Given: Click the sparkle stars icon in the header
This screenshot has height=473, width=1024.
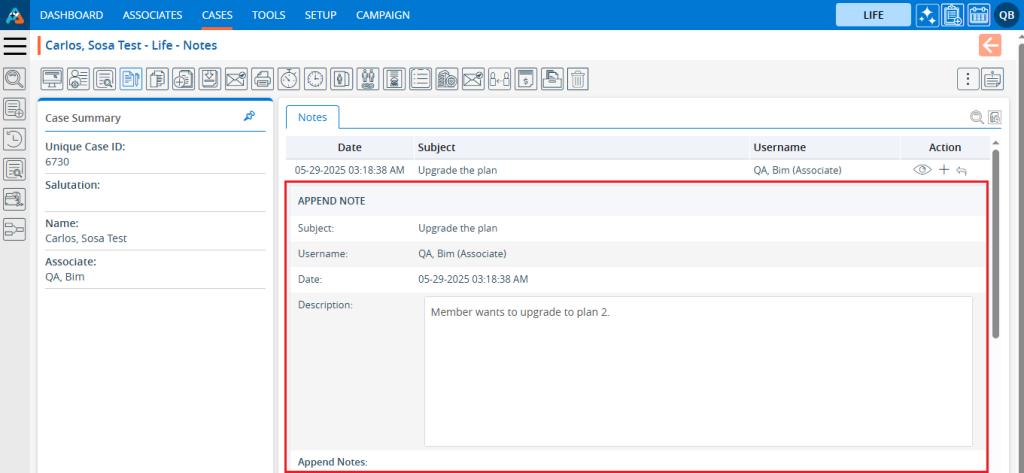Looking at the screenshot, I should click(927, 15).
